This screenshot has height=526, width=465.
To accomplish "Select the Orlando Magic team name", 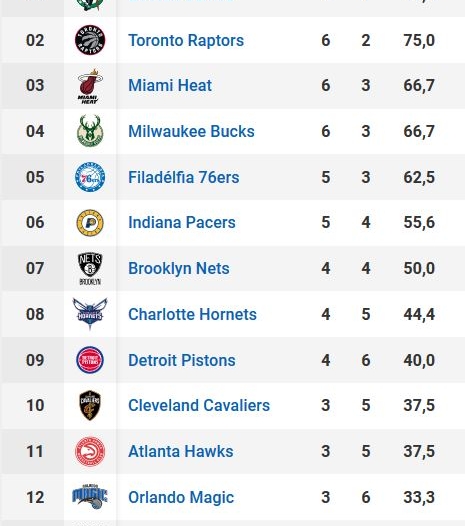I will click(181, 497).
